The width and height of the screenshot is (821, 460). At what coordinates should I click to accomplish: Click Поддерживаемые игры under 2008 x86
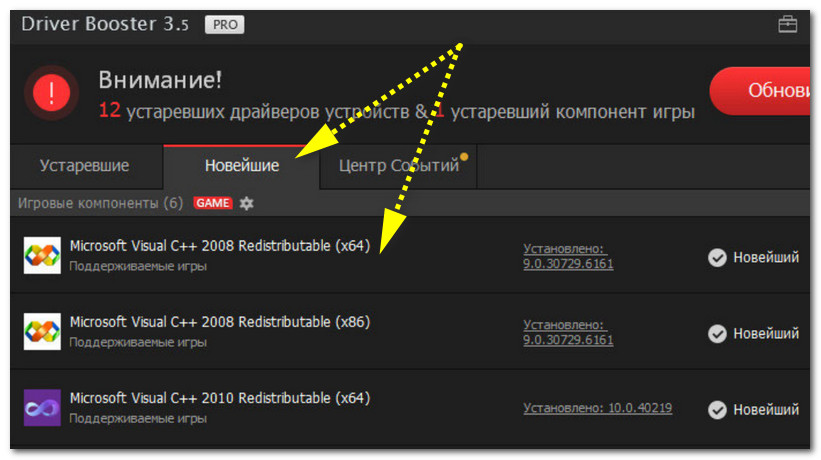[138, 342]
